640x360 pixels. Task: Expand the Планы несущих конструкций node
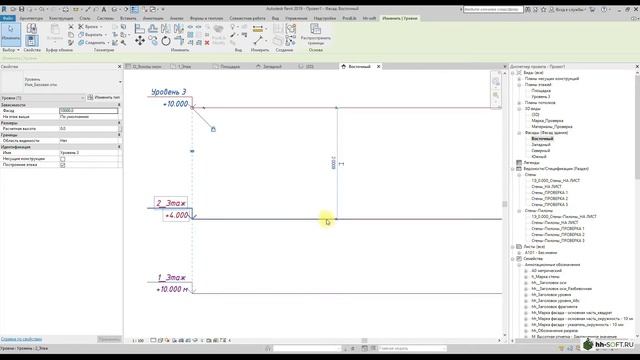pos(520,79)
